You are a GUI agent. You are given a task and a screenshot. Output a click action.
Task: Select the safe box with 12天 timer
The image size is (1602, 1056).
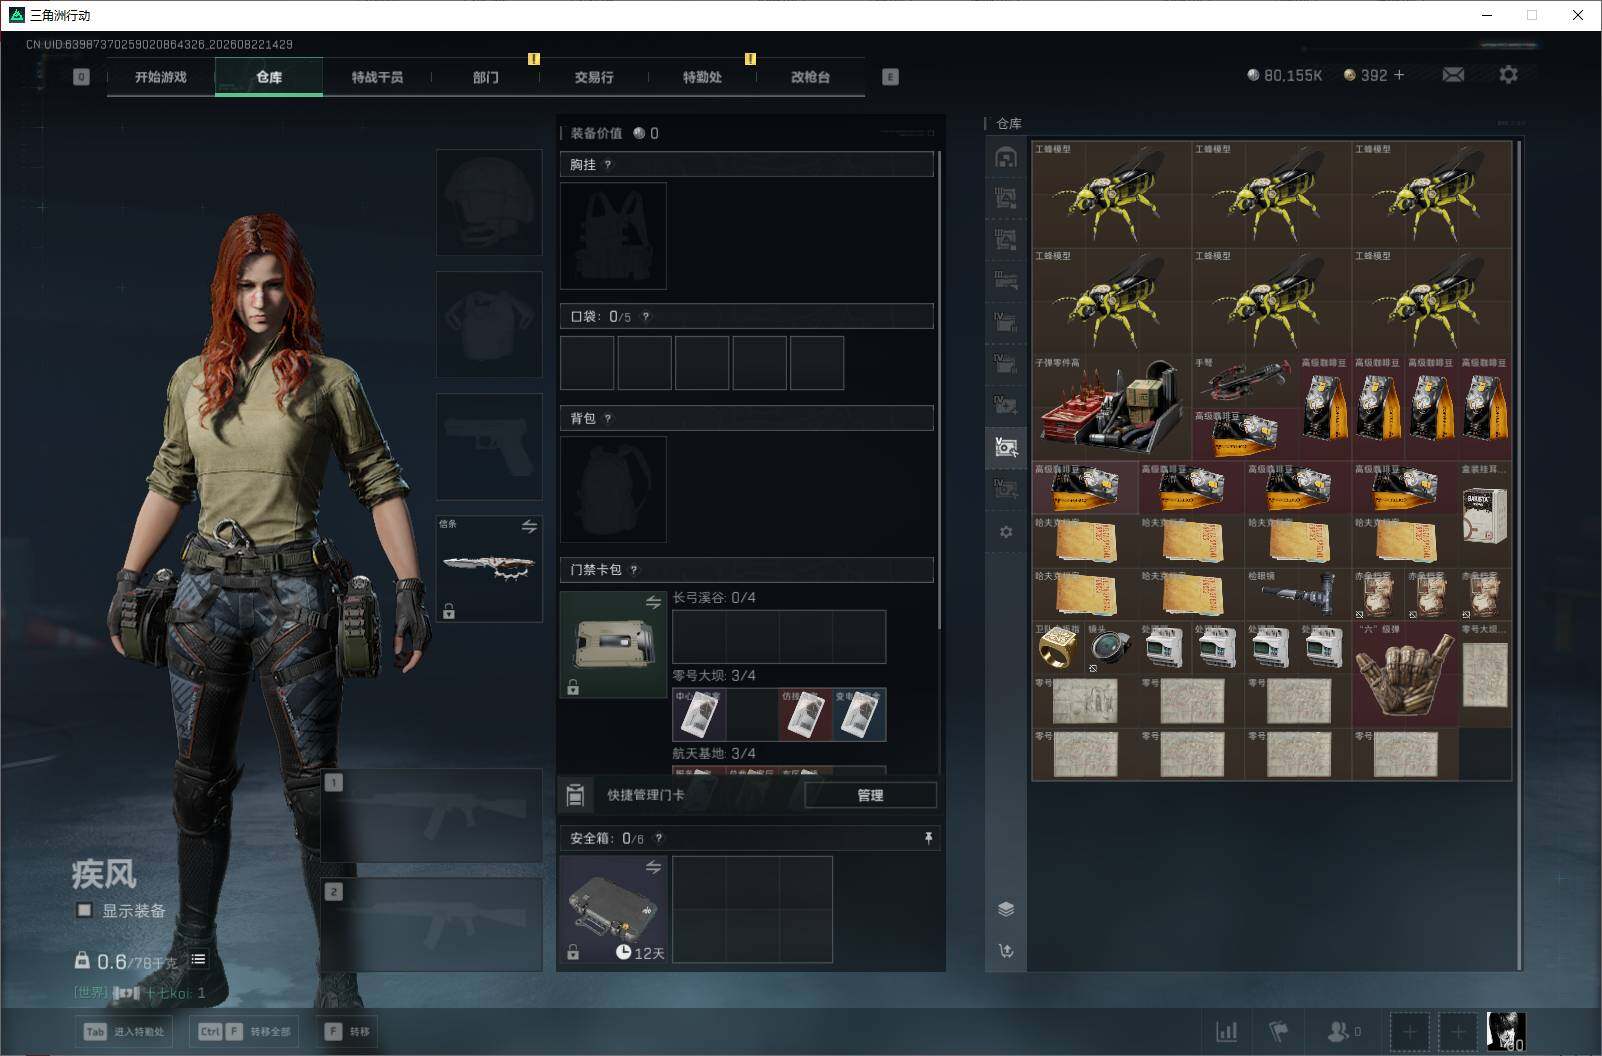(x=613, y=909)
